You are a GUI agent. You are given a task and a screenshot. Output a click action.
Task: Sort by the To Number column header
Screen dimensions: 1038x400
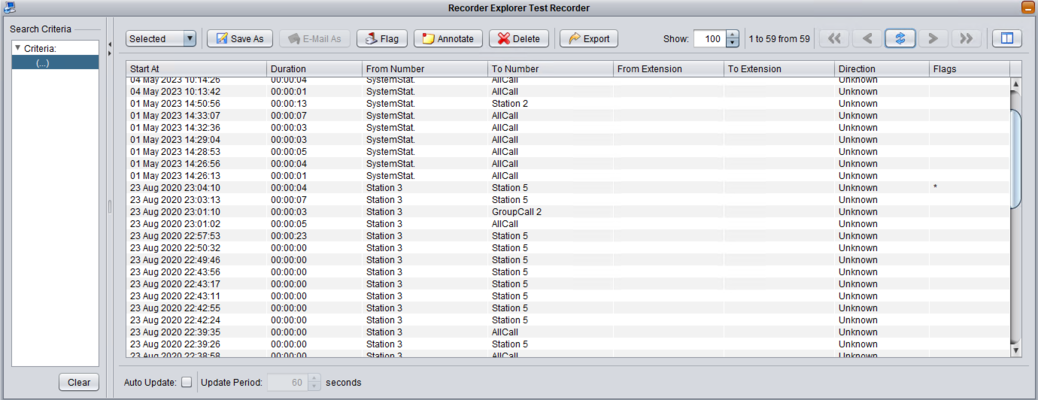pos(550,69)
